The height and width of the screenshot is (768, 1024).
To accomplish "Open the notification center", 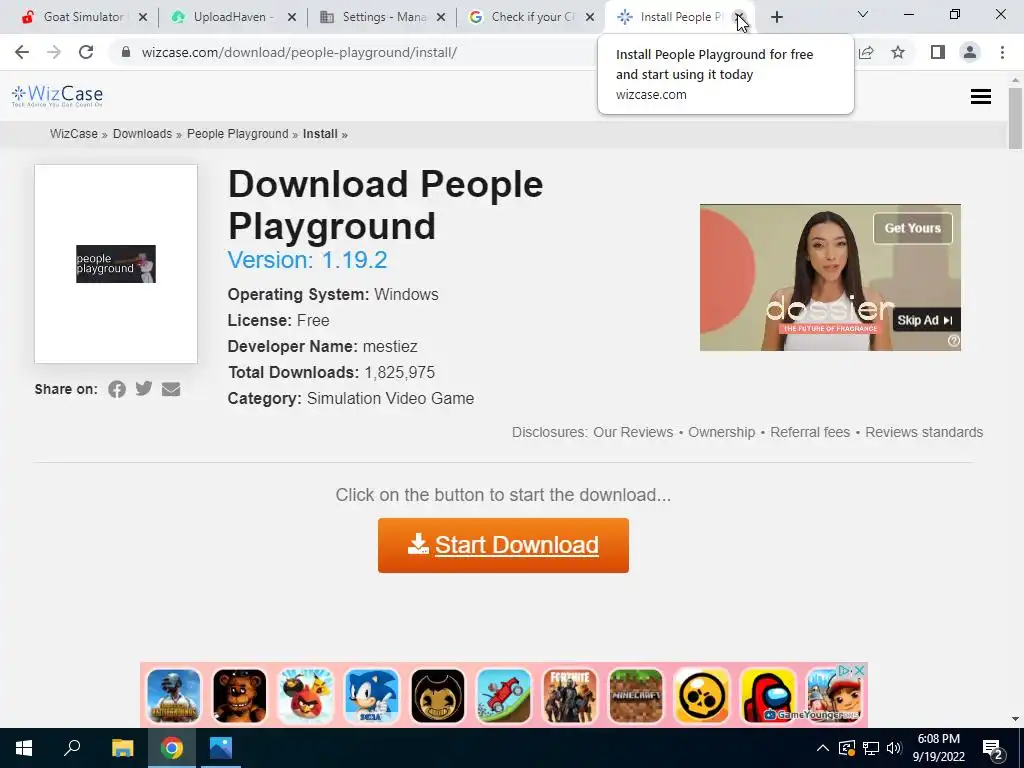I will pyautogui.click(x=992, y=749).
